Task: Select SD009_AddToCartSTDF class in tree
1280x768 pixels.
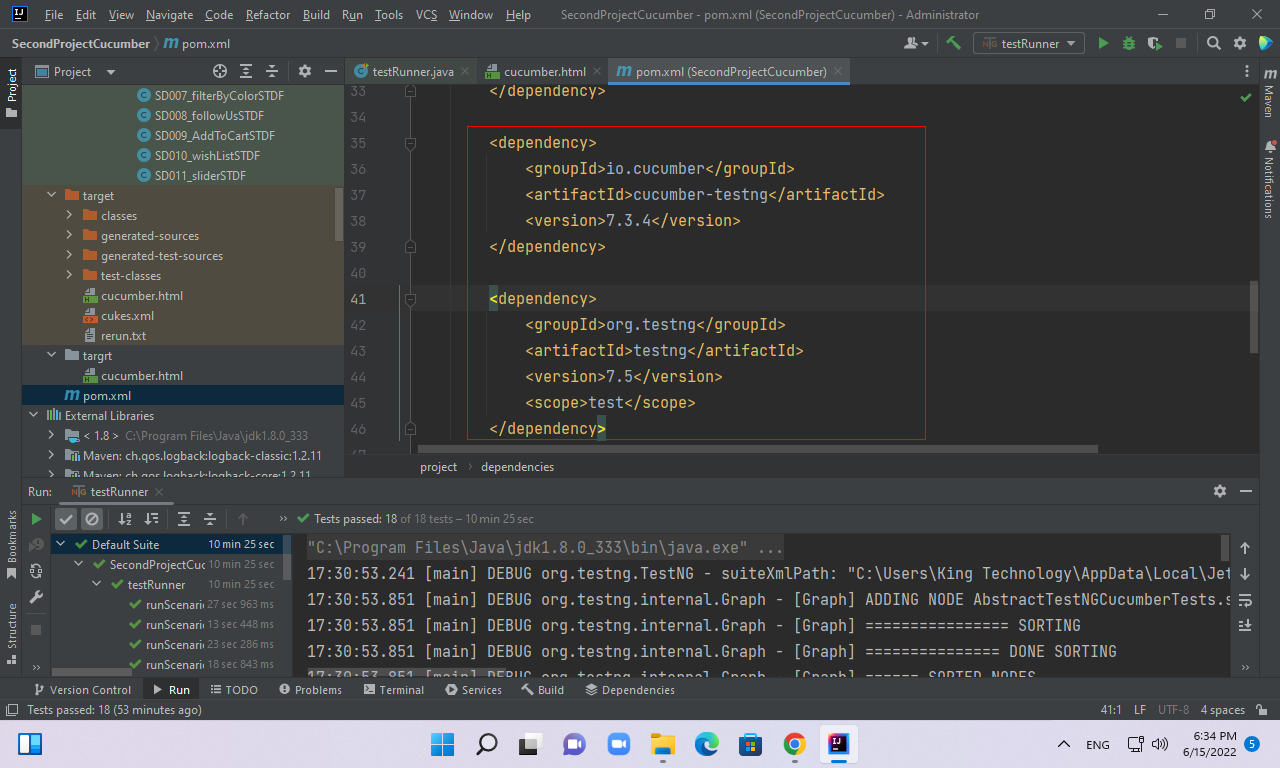Action: tap(214, 135)
